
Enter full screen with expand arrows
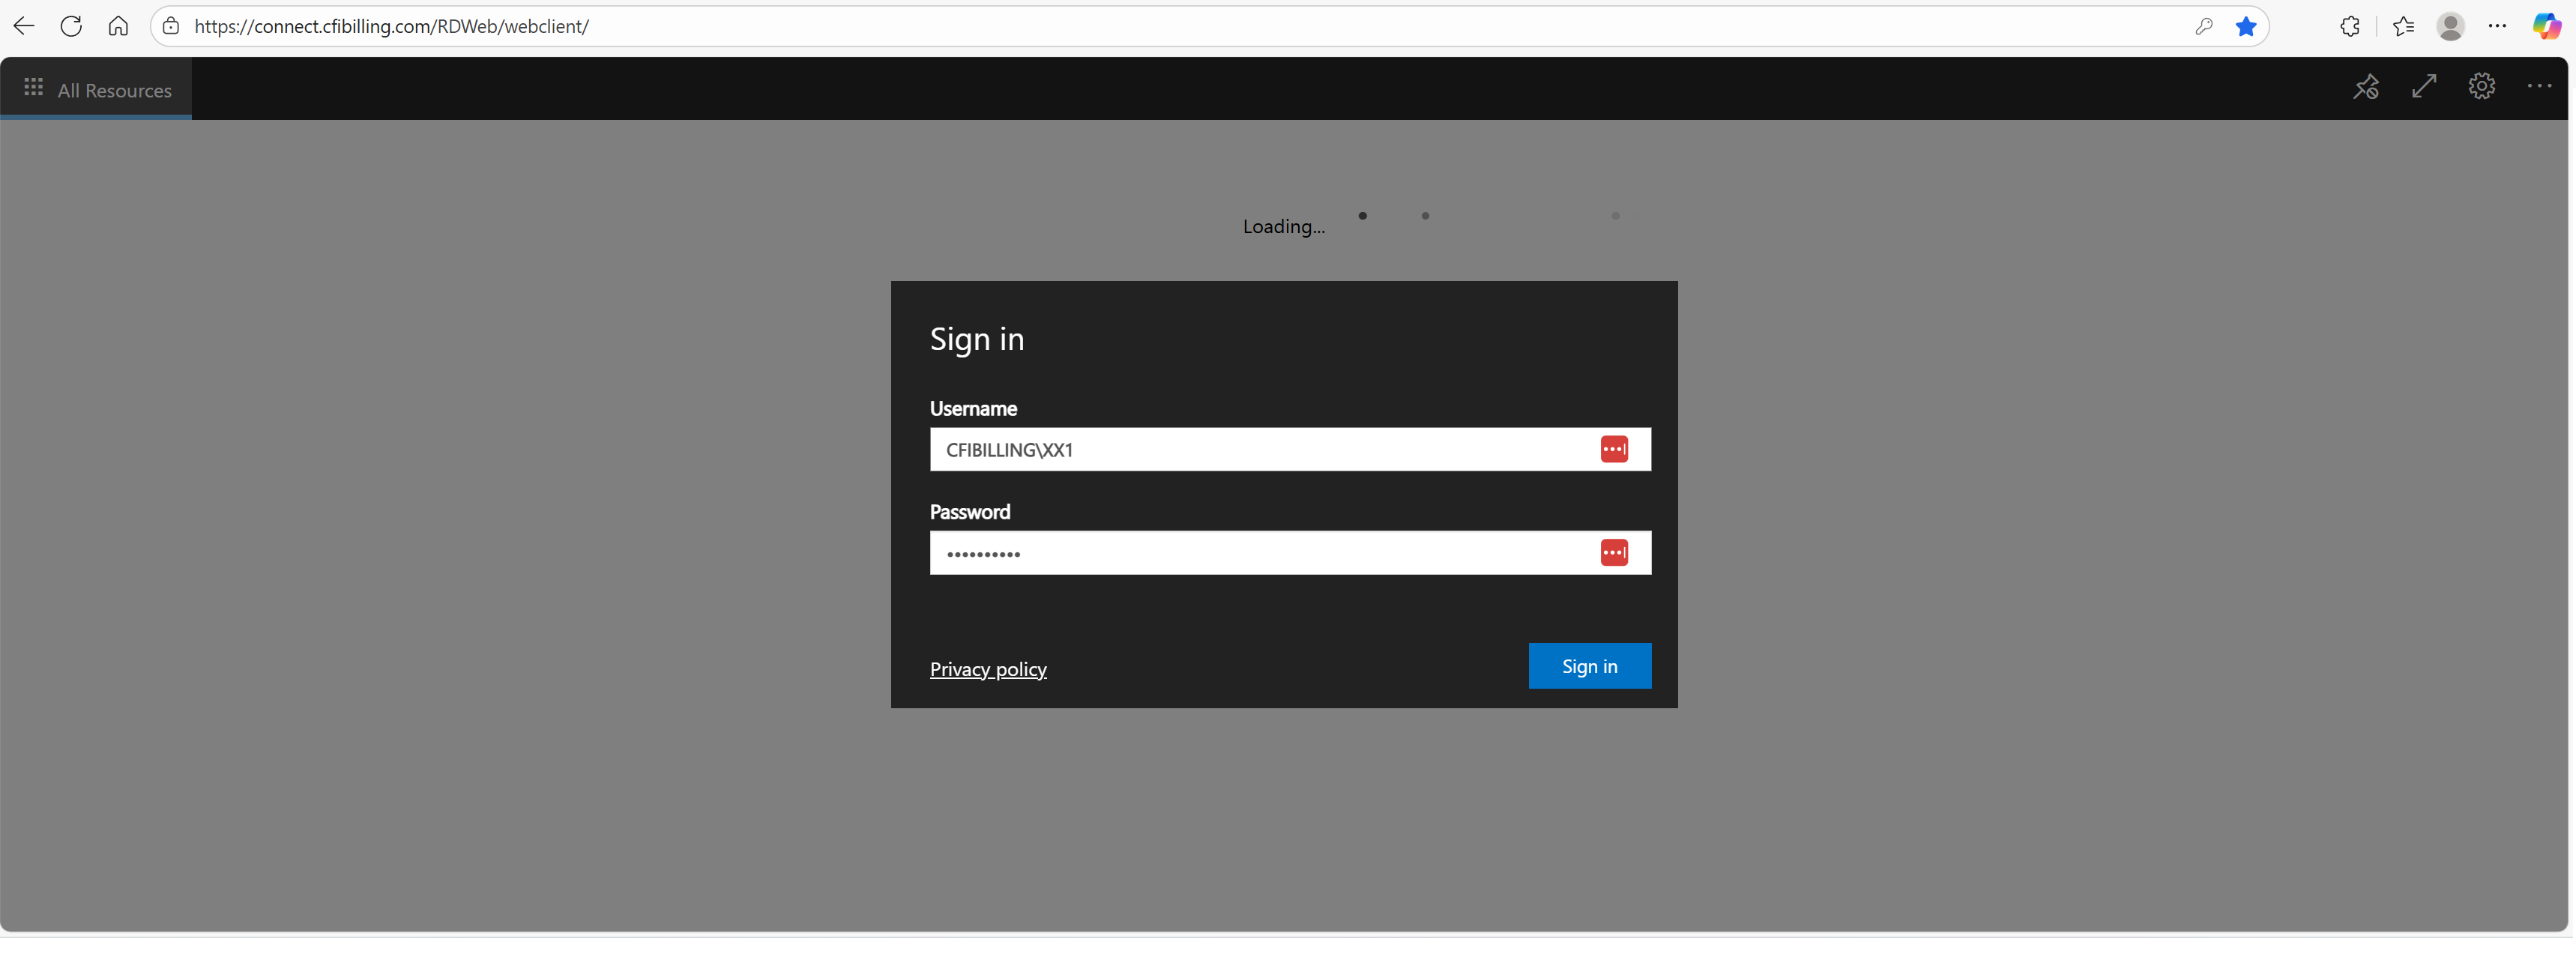pos(2423,87)
